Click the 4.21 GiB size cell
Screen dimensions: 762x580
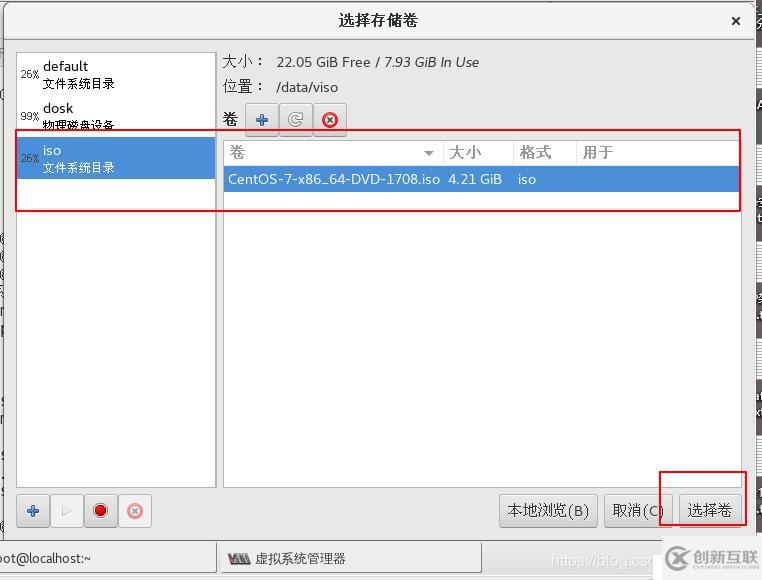click(x=475, y=179)
